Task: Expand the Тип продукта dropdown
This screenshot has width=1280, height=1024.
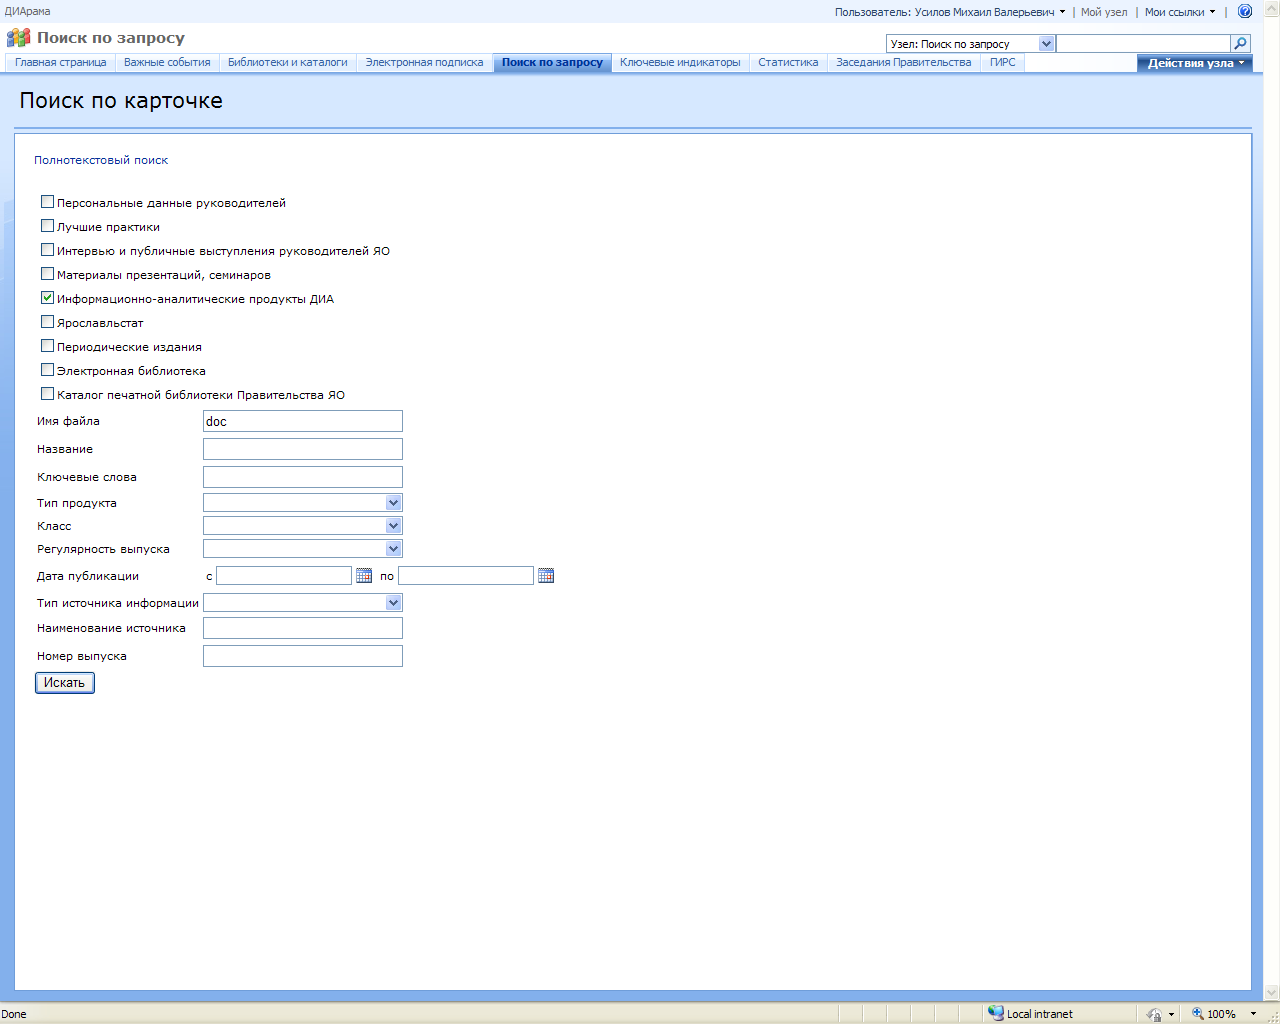Action: [x=393, y=503]
